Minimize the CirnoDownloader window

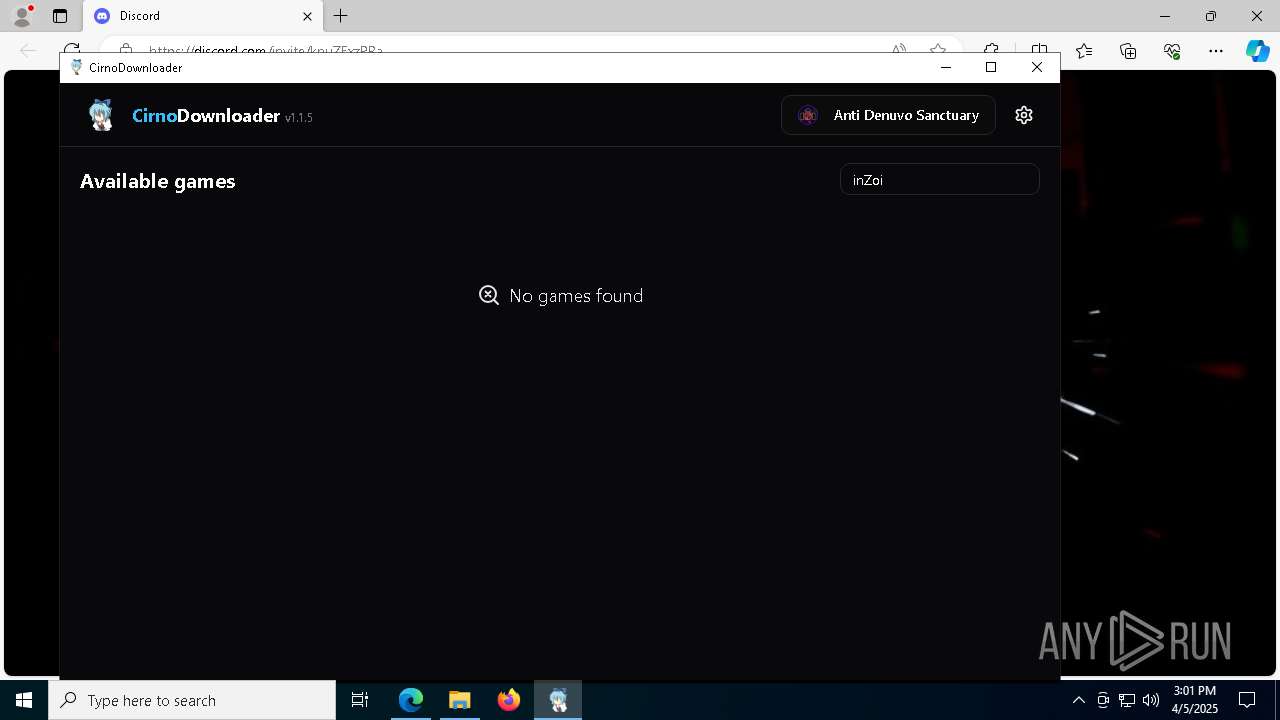coord(946,67)
